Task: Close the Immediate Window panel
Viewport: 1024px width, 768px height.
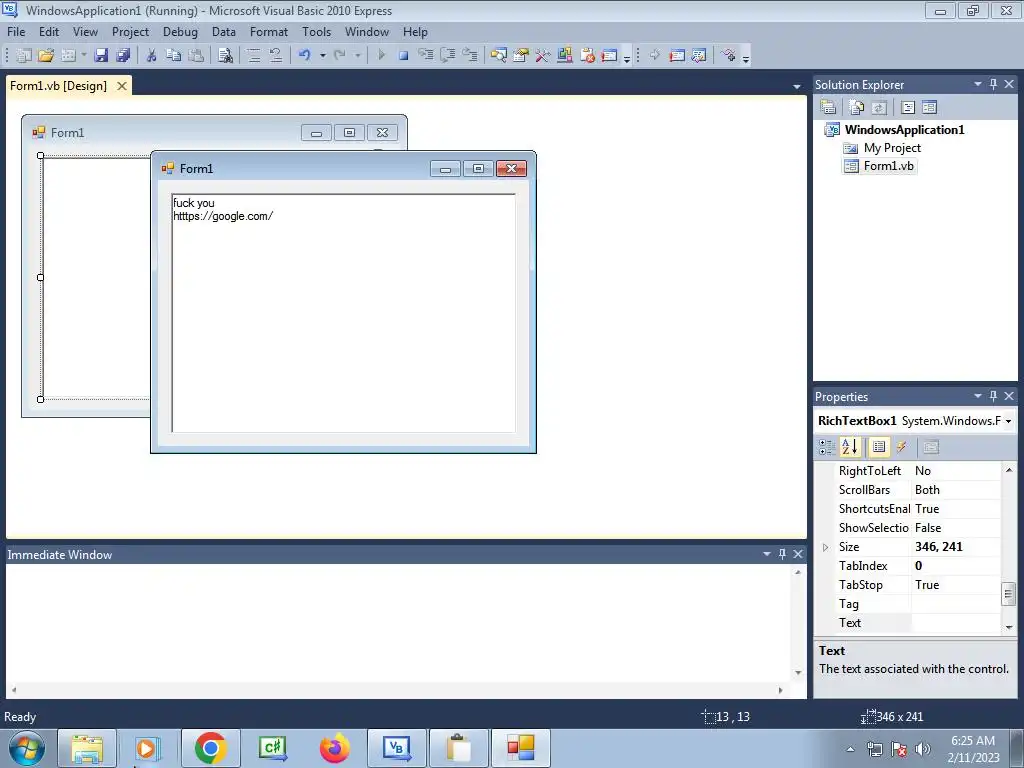Action: pyautogui.click(x=798, y=554)
